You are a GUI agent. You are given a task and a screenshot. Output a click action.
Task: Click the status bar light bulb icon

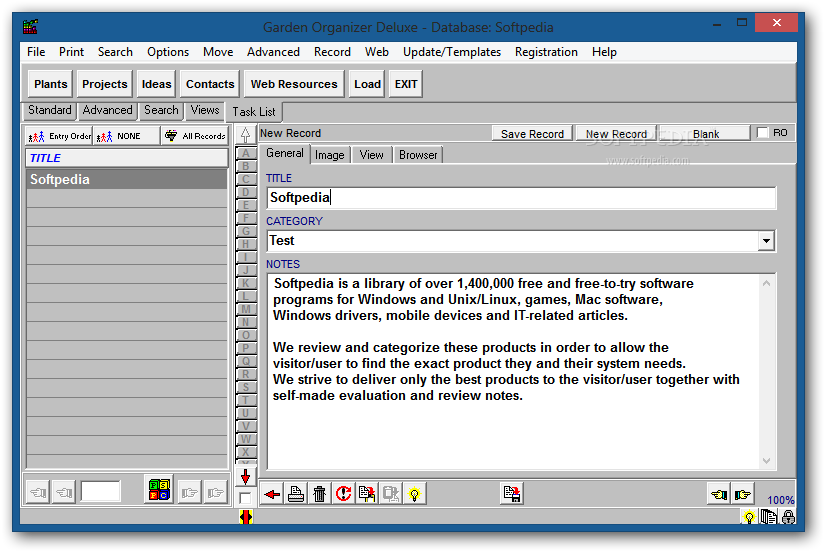coord(749,517)
